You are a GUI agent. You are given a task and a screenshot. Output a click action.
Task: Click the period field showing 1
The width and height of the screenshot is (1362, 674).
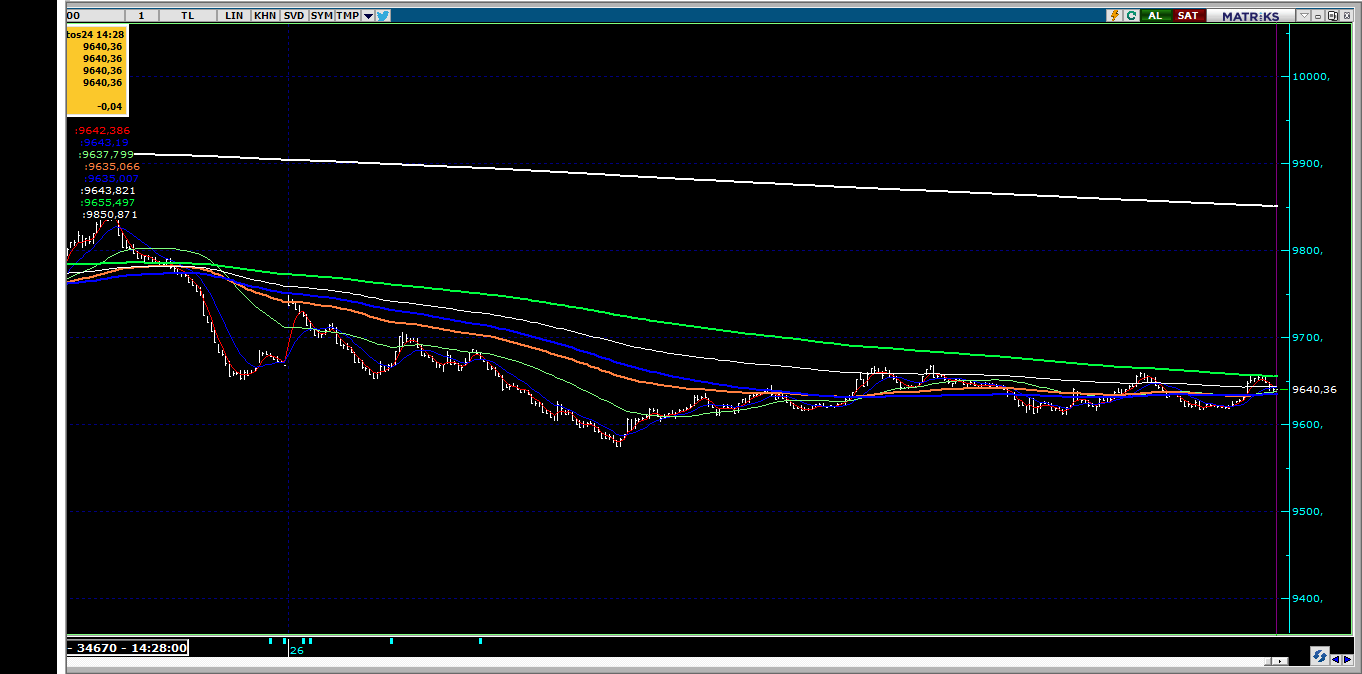142,15
